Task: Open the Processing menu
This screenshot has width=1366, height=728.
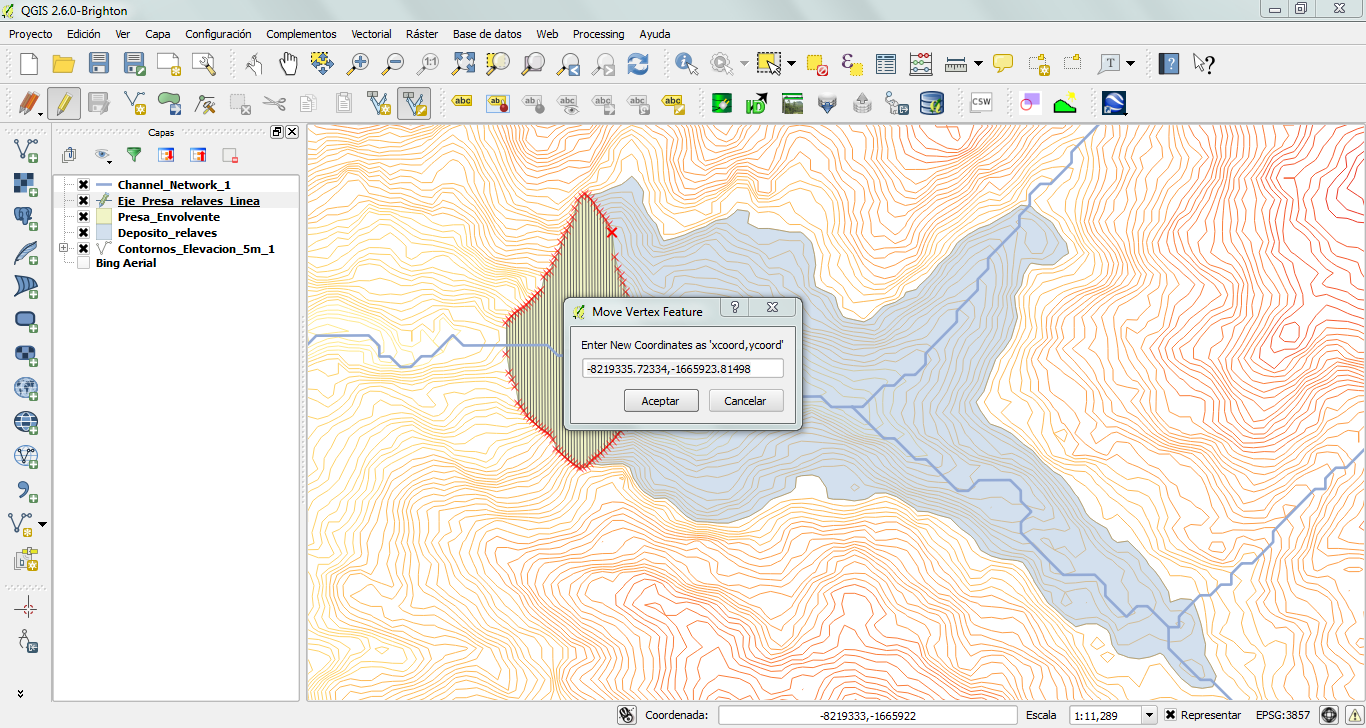Action: tap(598, 34)
